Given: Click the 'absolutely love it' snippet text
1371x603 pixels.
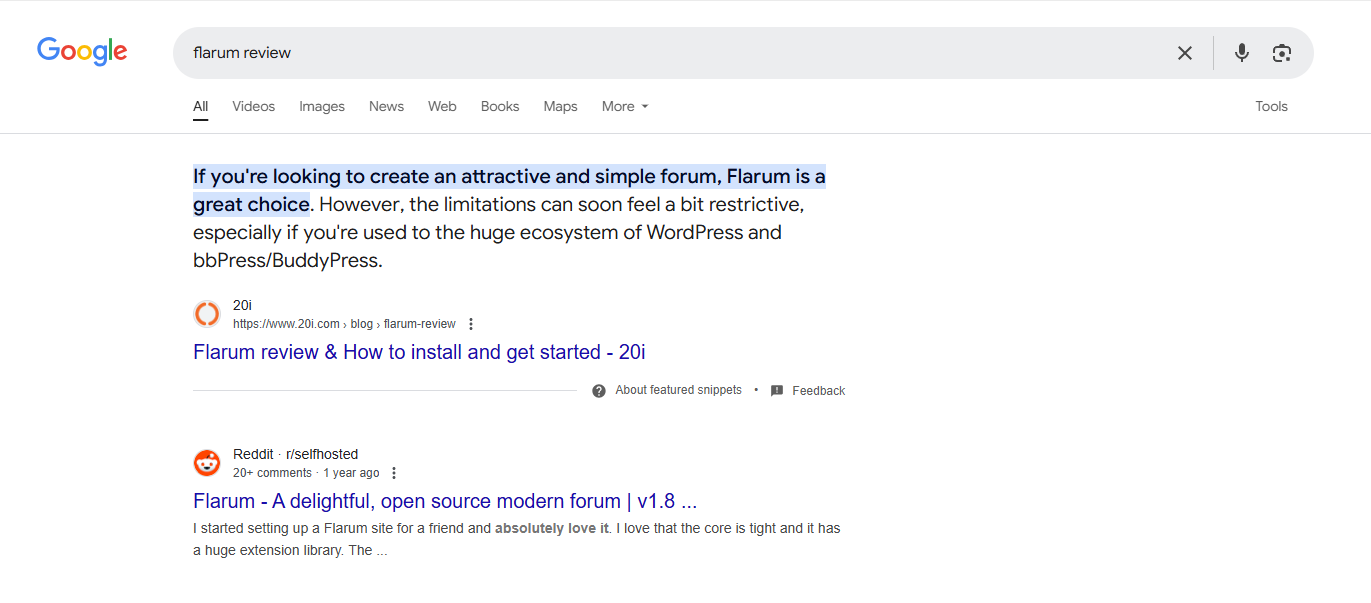Looking at the screenshot, I should (552, 528).
